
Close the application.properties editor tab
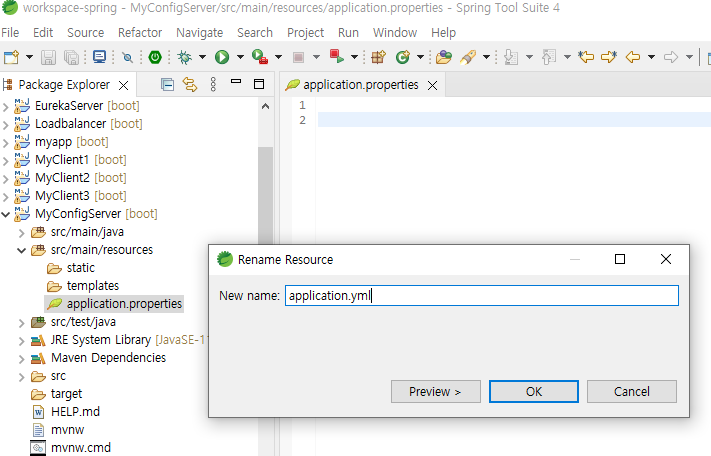(x=433, y=85)
